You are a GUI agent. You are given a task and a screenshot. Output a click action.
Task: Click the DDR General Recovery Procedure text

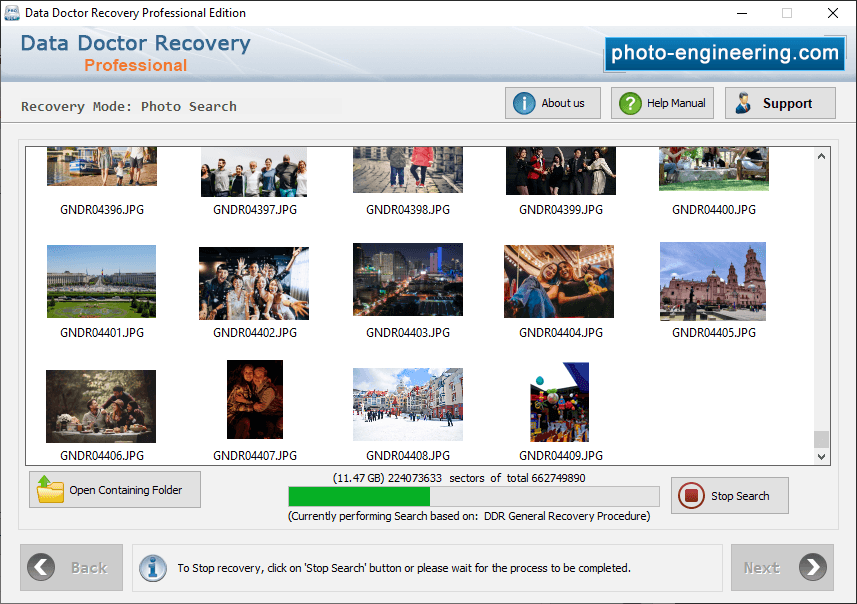click(x=567, y=516)
